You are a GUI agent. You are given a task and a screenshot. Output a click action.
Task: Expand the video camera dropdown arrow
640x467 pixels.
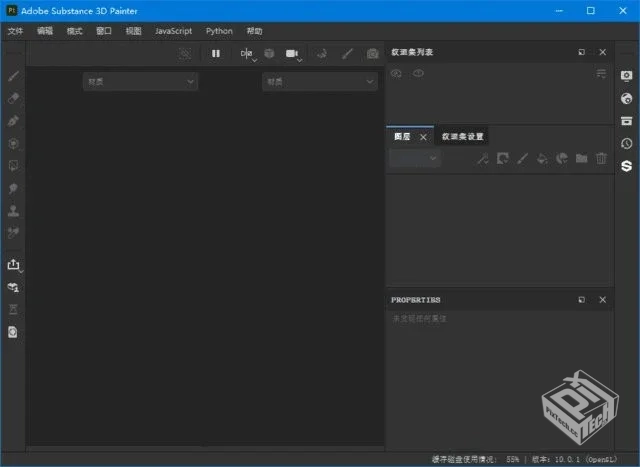(x=300, y=60)
